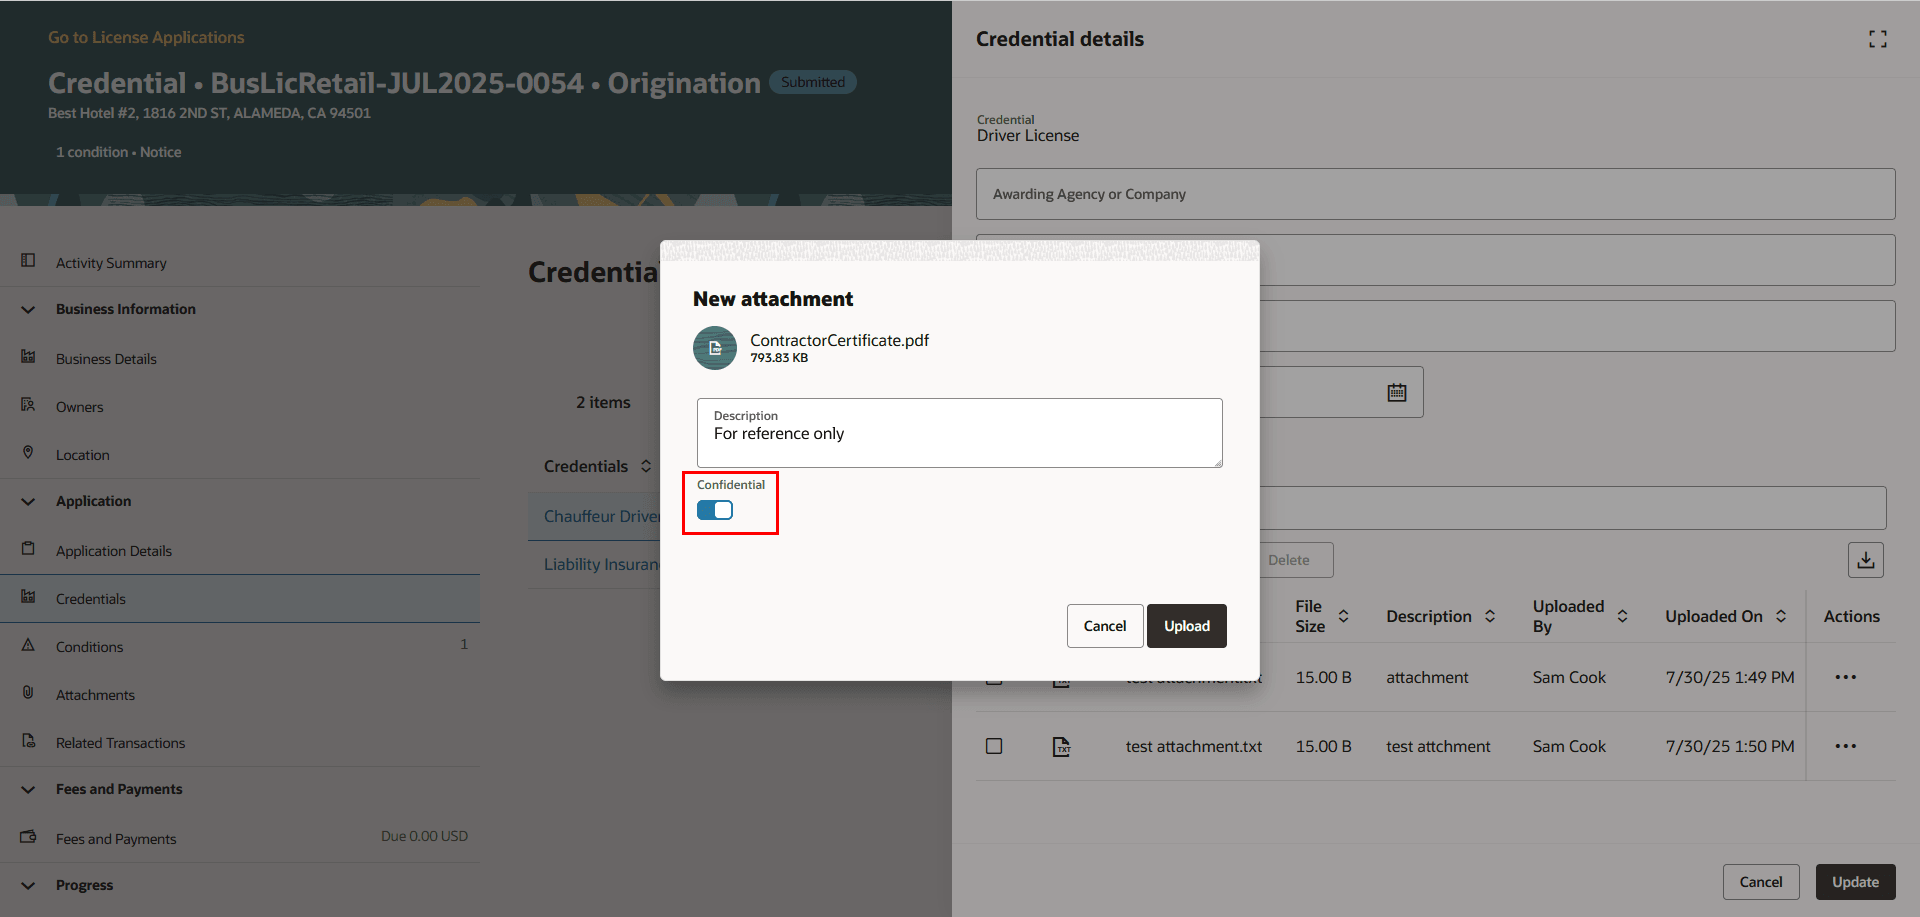Open the Activity Summary section icon
1920x917 pixels.
tap(28, 261)
